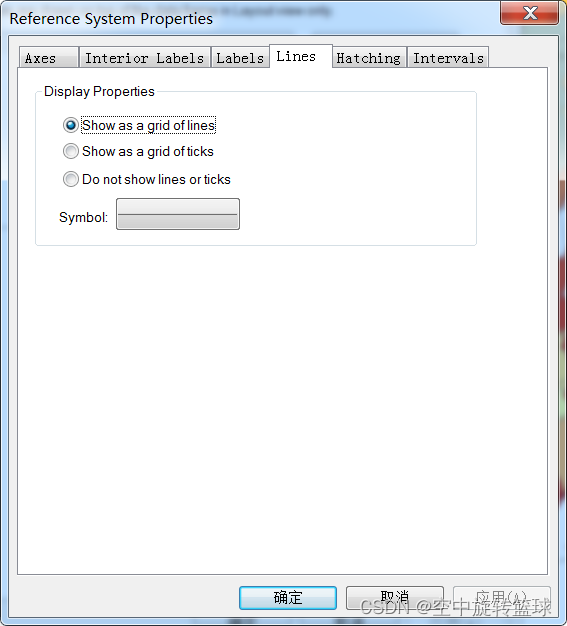This screenshot has width=567, height=626.
Task: Close the Reference System Properties dialog
Action: [529, 13]
